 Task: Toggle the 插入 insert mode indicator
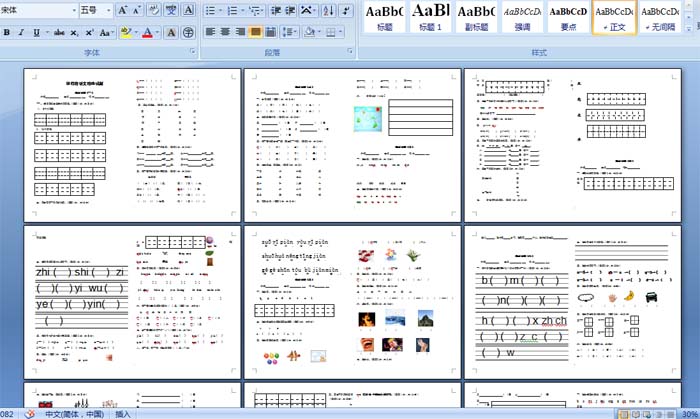pyautogui.click(x=123, y=414)
